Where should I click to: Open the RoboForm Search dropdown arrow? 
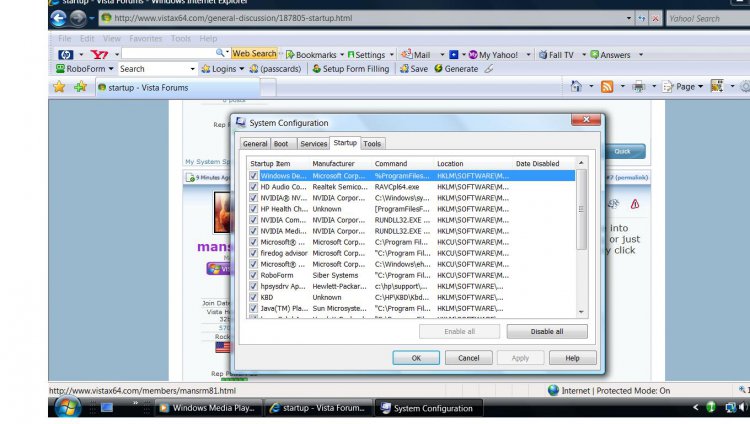[192, 69]
